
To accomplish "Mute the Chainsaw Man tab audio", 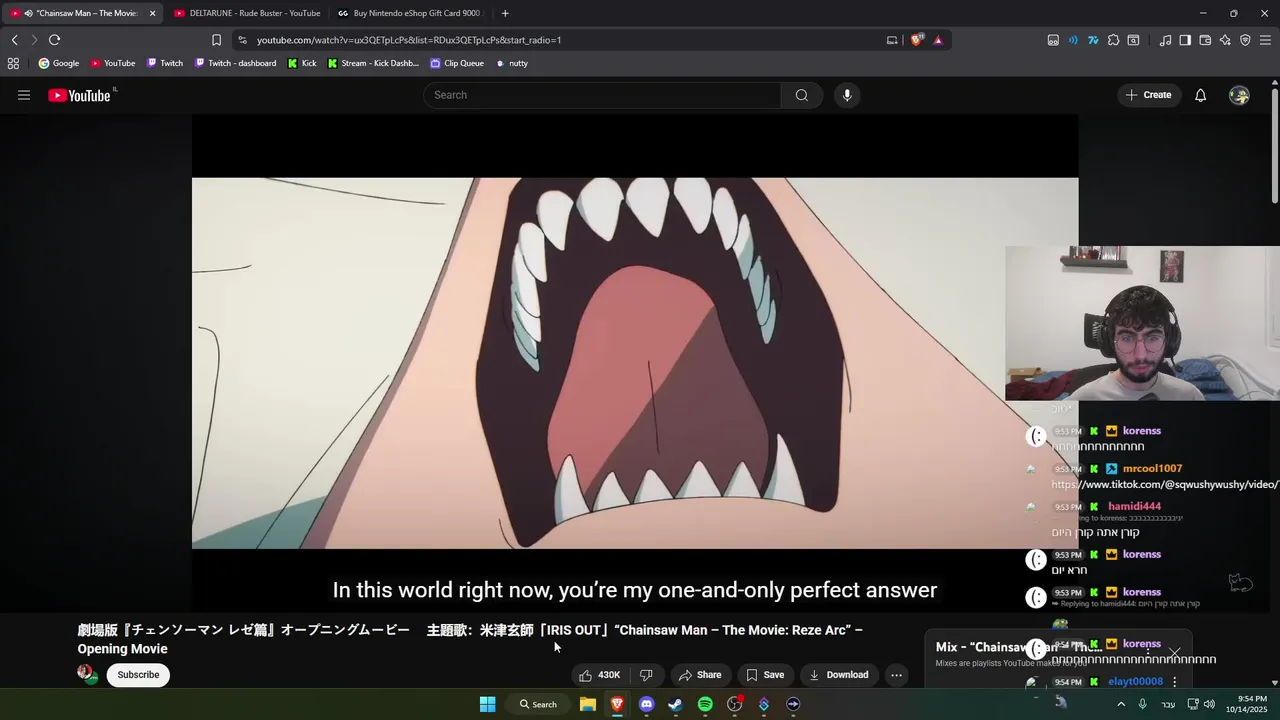I will coord(28,13).
